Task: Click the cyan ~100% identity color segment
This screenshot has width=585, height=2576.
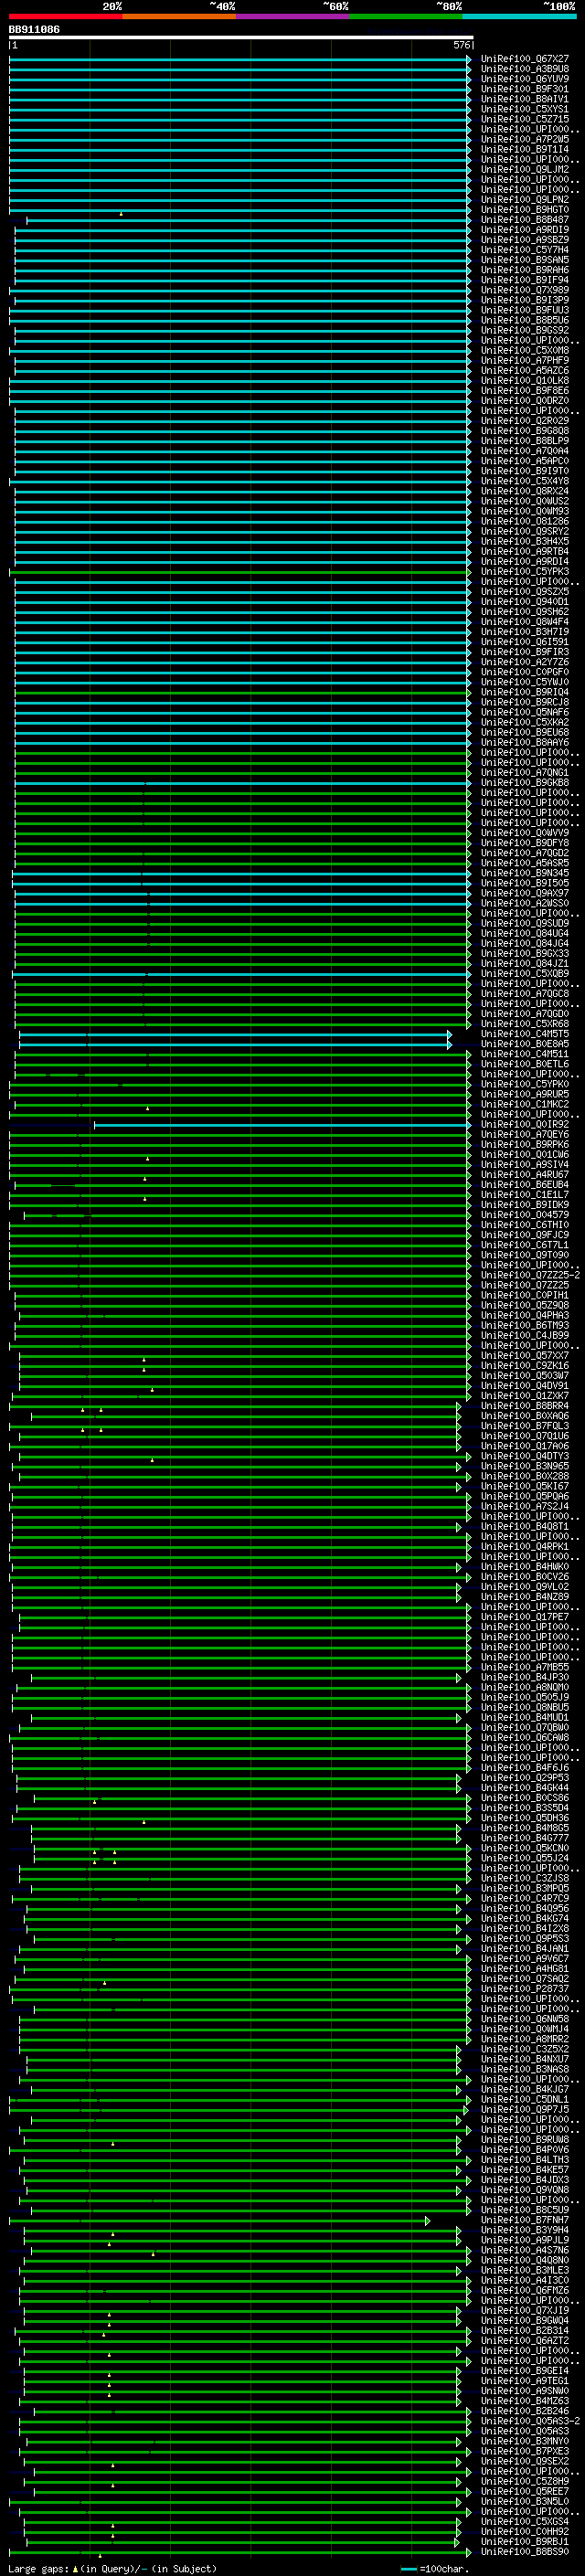Action: coord(519,16)
